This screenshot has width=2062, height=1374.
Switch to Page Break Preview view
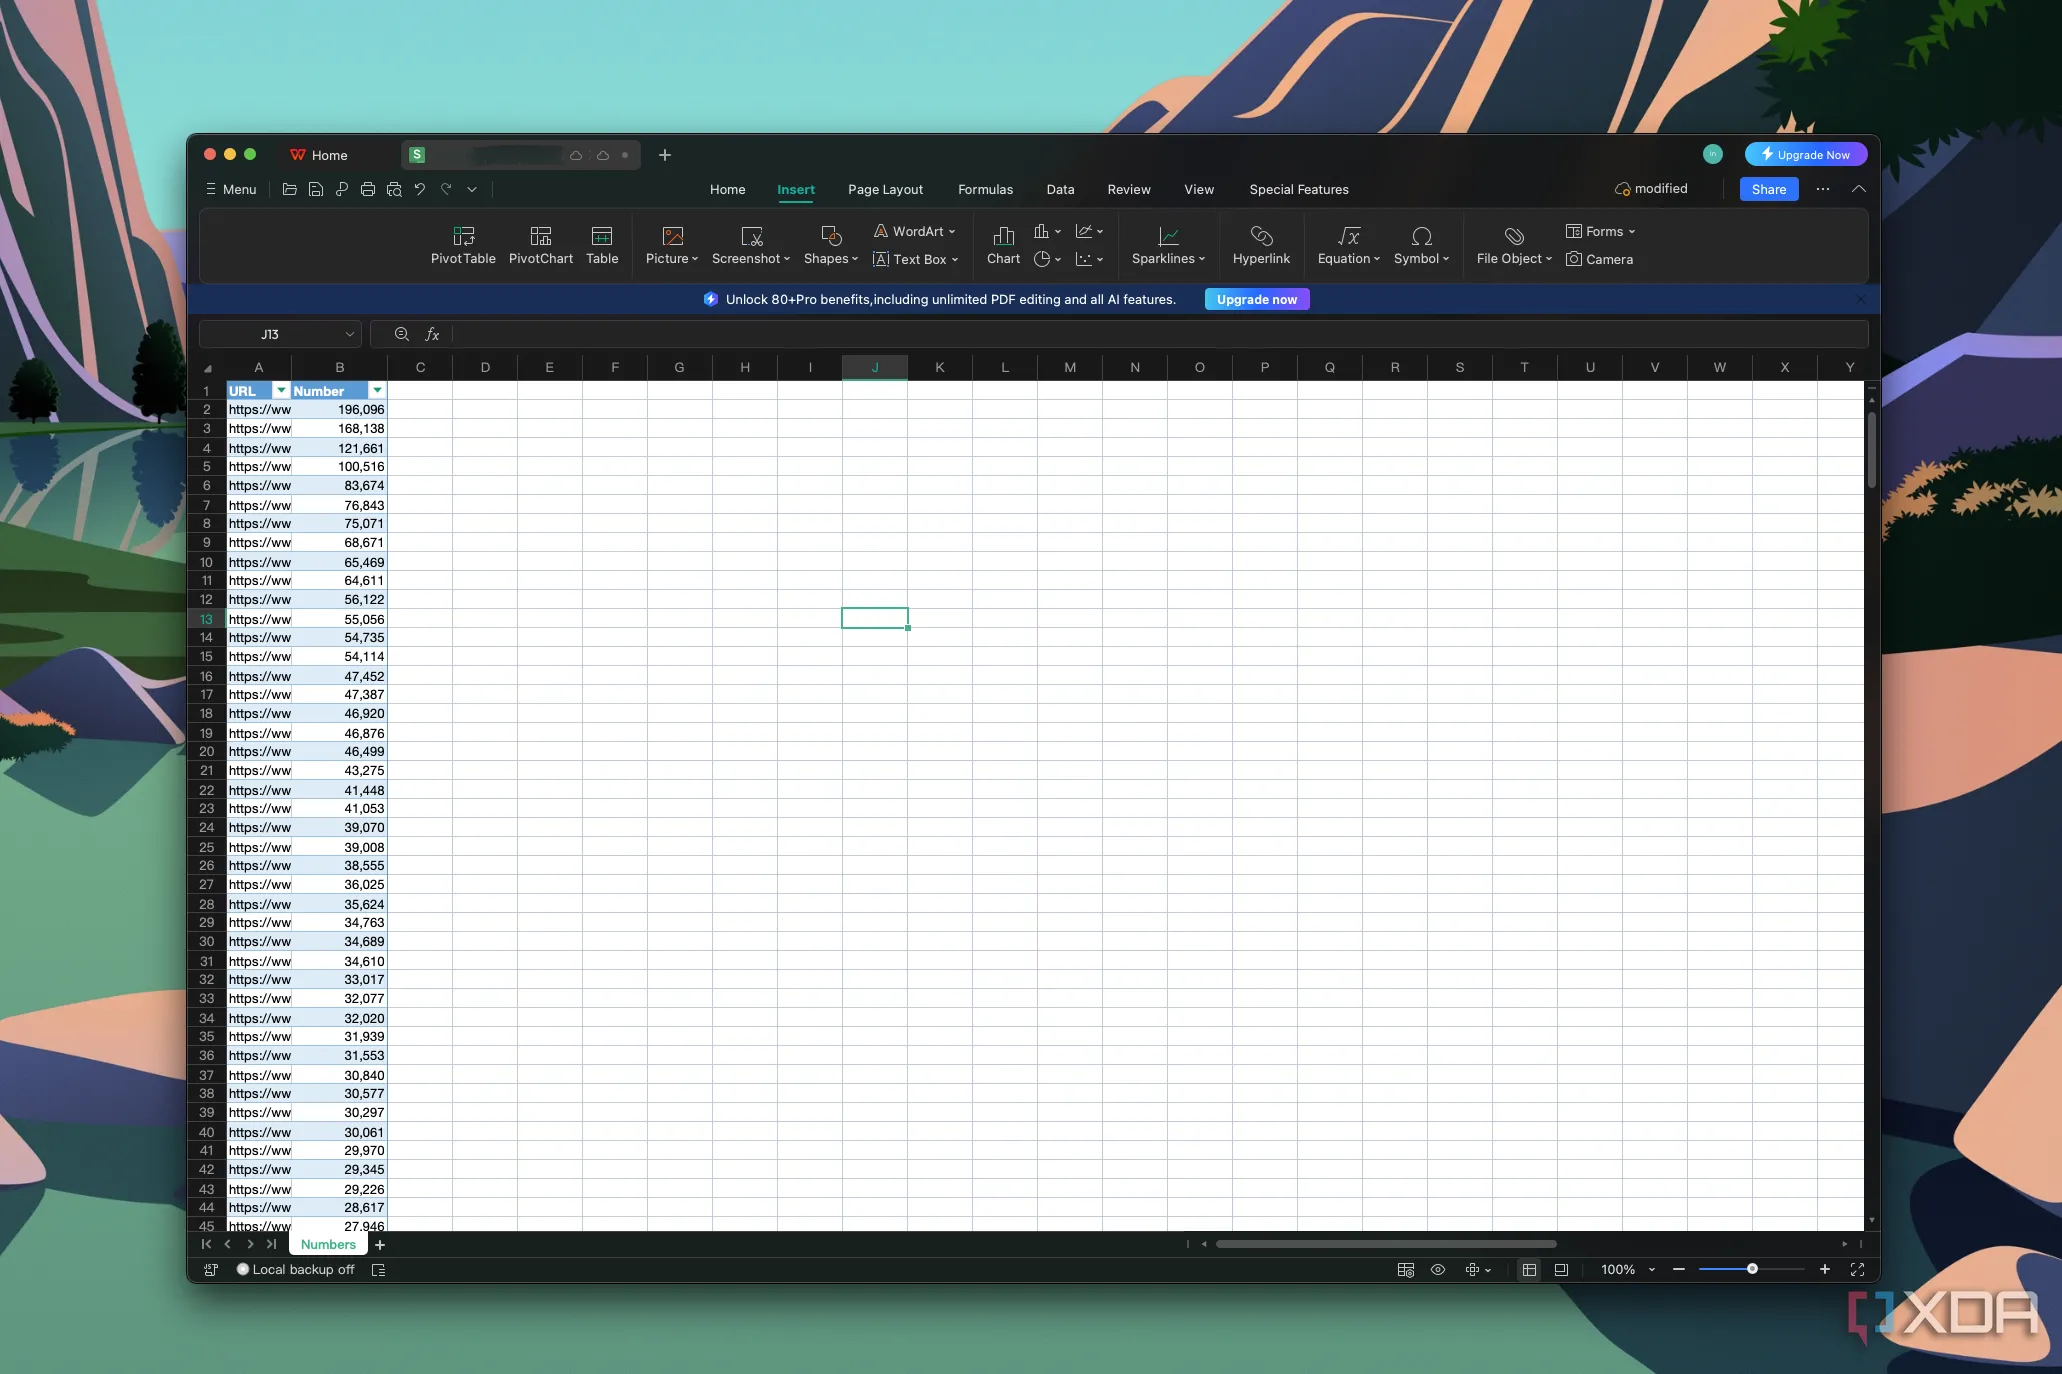pyautogui.click(x=1561, y=1269)
